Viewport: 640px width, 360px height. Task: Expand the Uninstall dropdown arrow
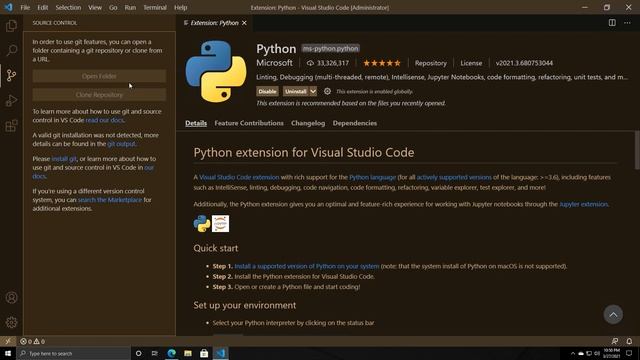(313, 91)
